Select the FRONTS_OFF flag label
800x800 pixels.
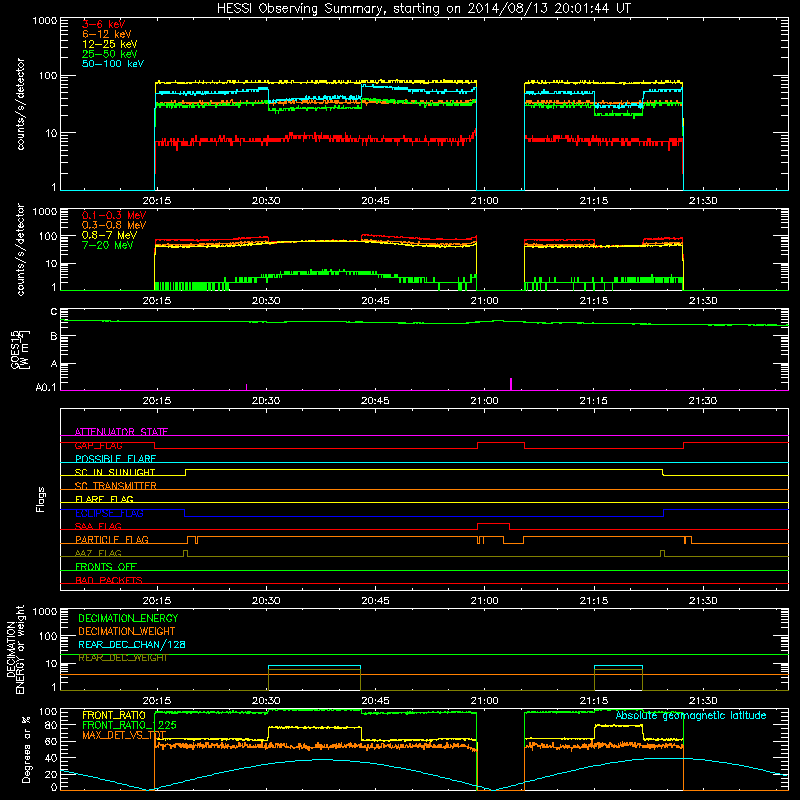pyautogui.click(x=106, y=566)
